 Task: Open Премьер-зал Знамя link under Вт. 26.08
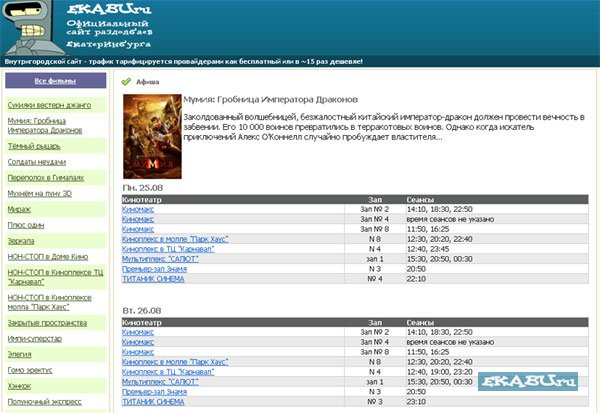[155, 392]
